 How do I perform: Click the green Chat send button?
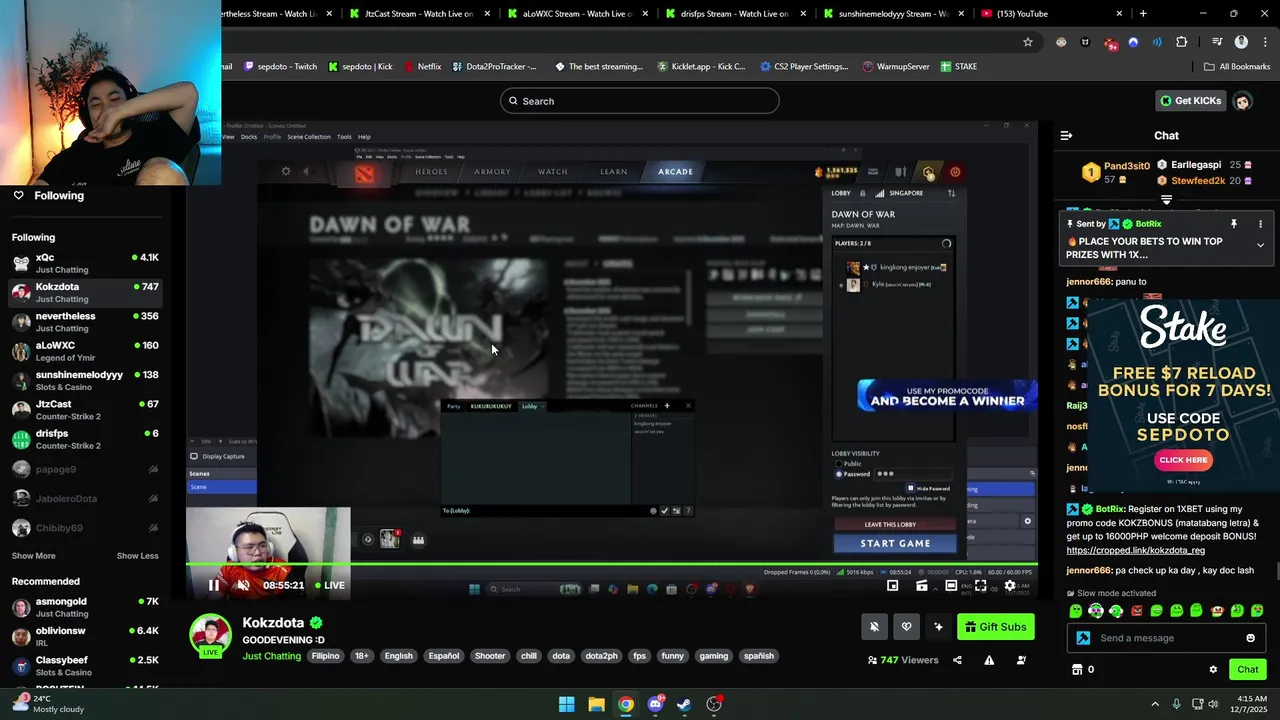point(1247,669)
